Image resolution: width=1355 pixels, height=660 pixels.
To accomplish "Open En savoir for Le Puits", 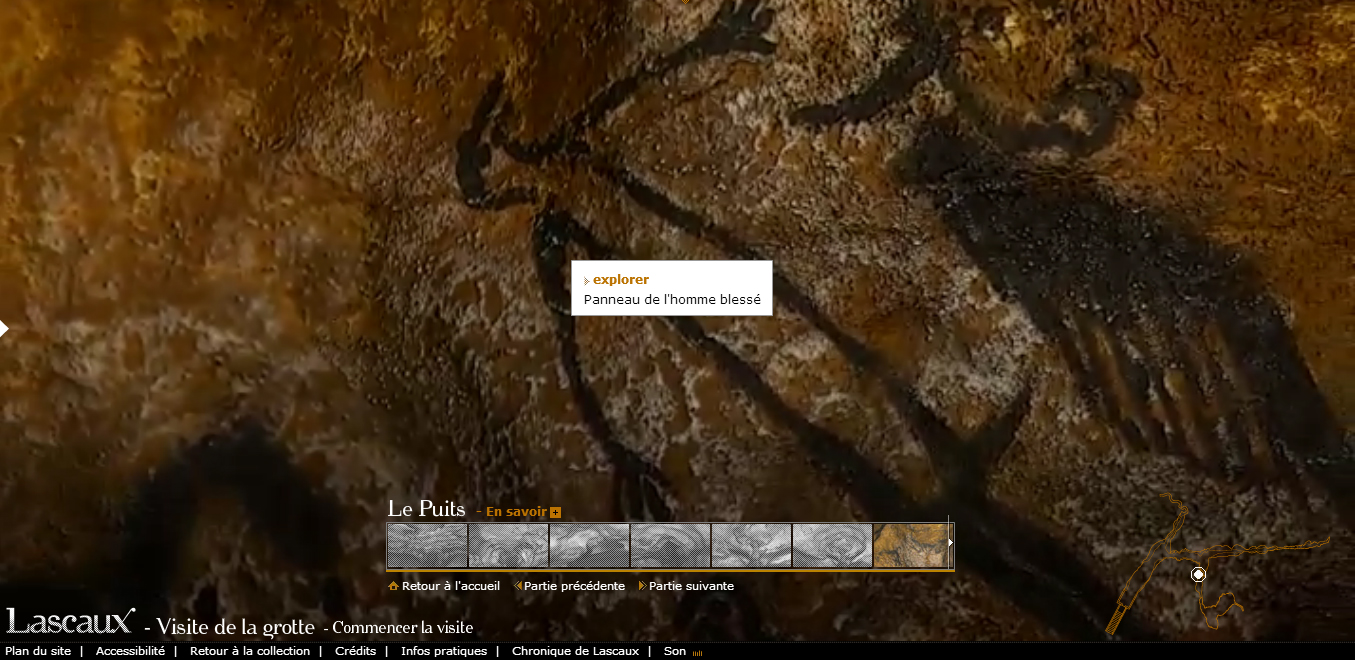I will pos(516,512).
